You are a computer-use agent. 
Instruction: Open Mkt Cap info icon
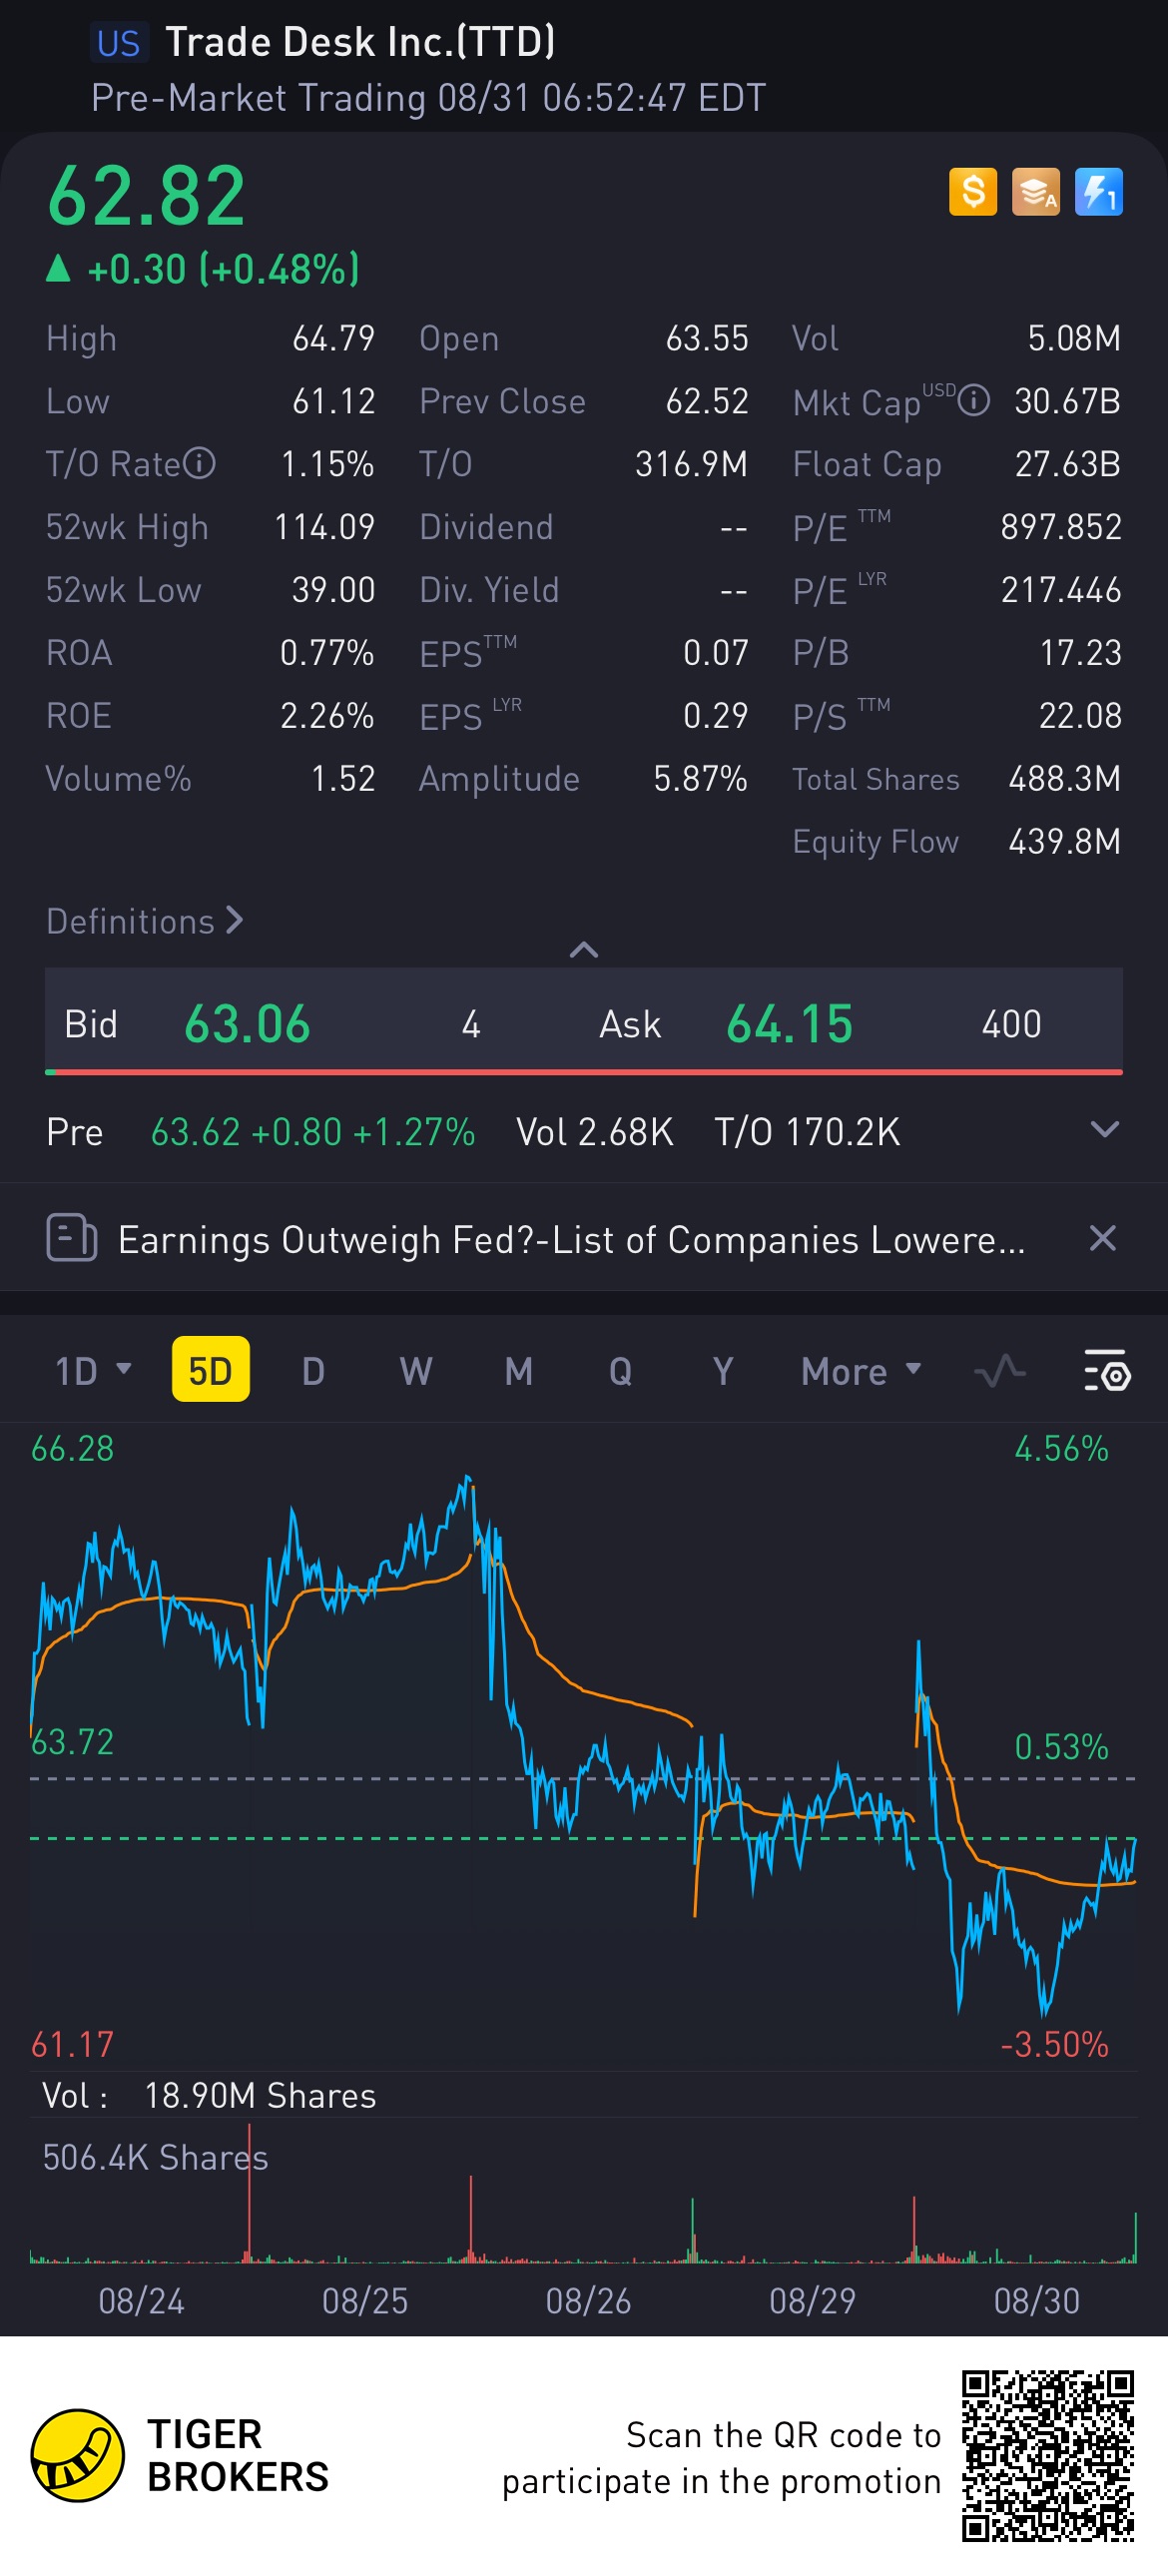[x=974, y=401]
